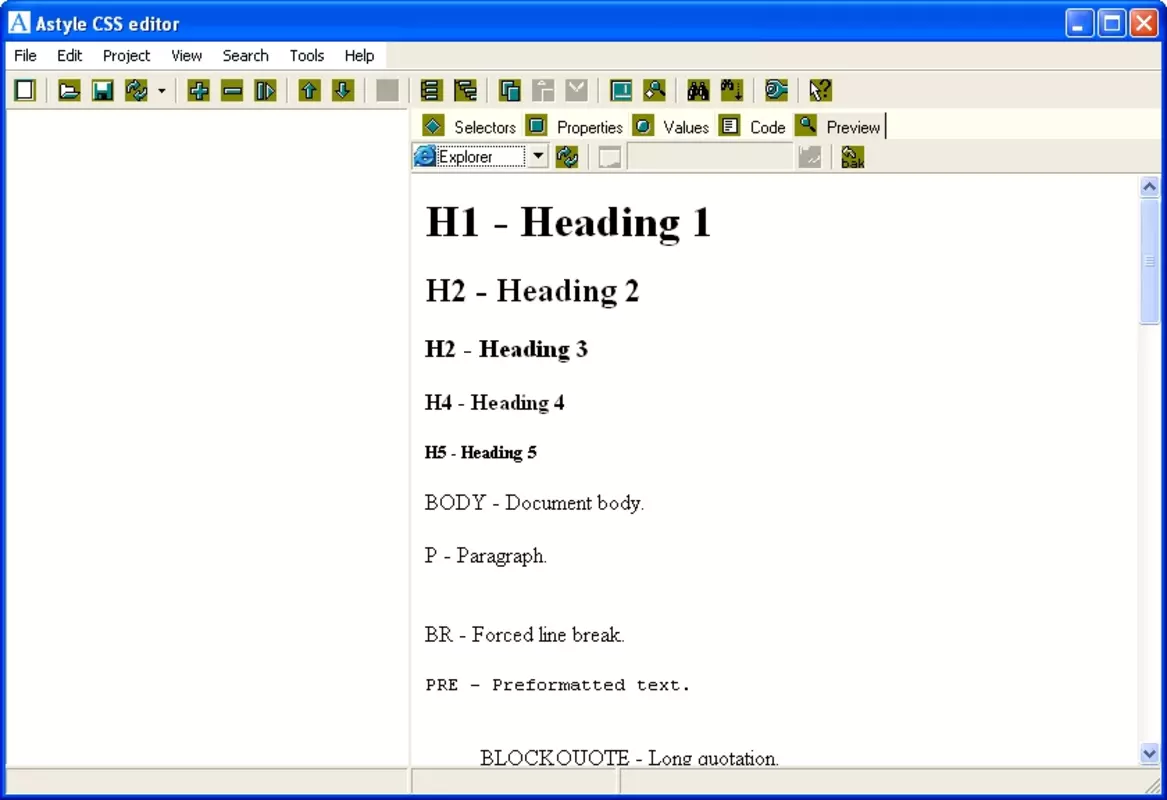The width and height of the screenshot is (1167, 800).
Task: Click the wrench Tools icon
Action: pos(776,91)
